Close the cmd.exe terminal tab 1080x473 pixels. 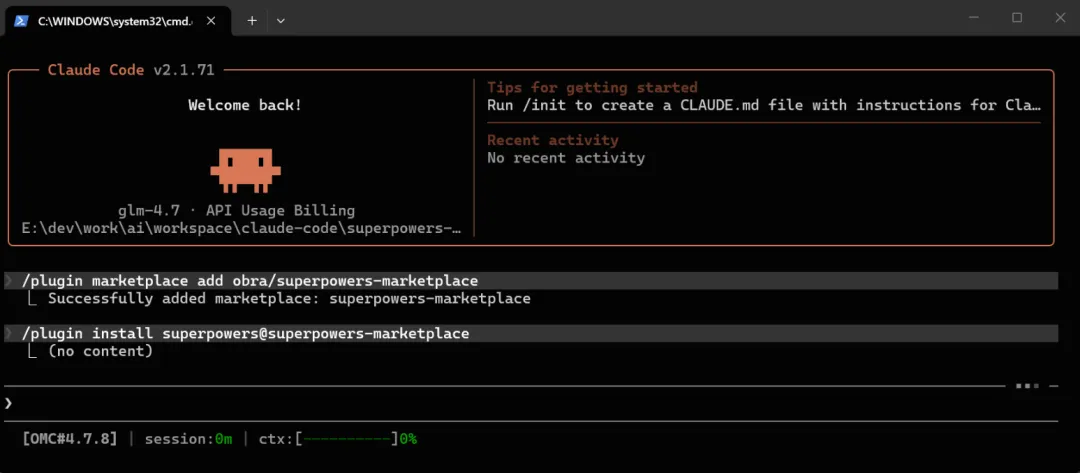point(211,21)
